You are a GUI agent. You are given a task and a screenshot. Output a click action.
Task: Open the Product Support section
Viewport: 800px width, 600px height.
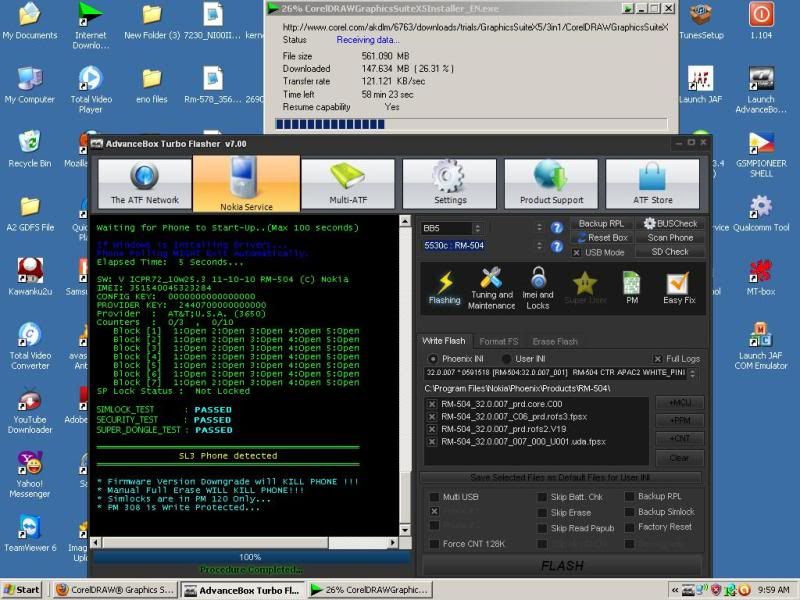551,183
